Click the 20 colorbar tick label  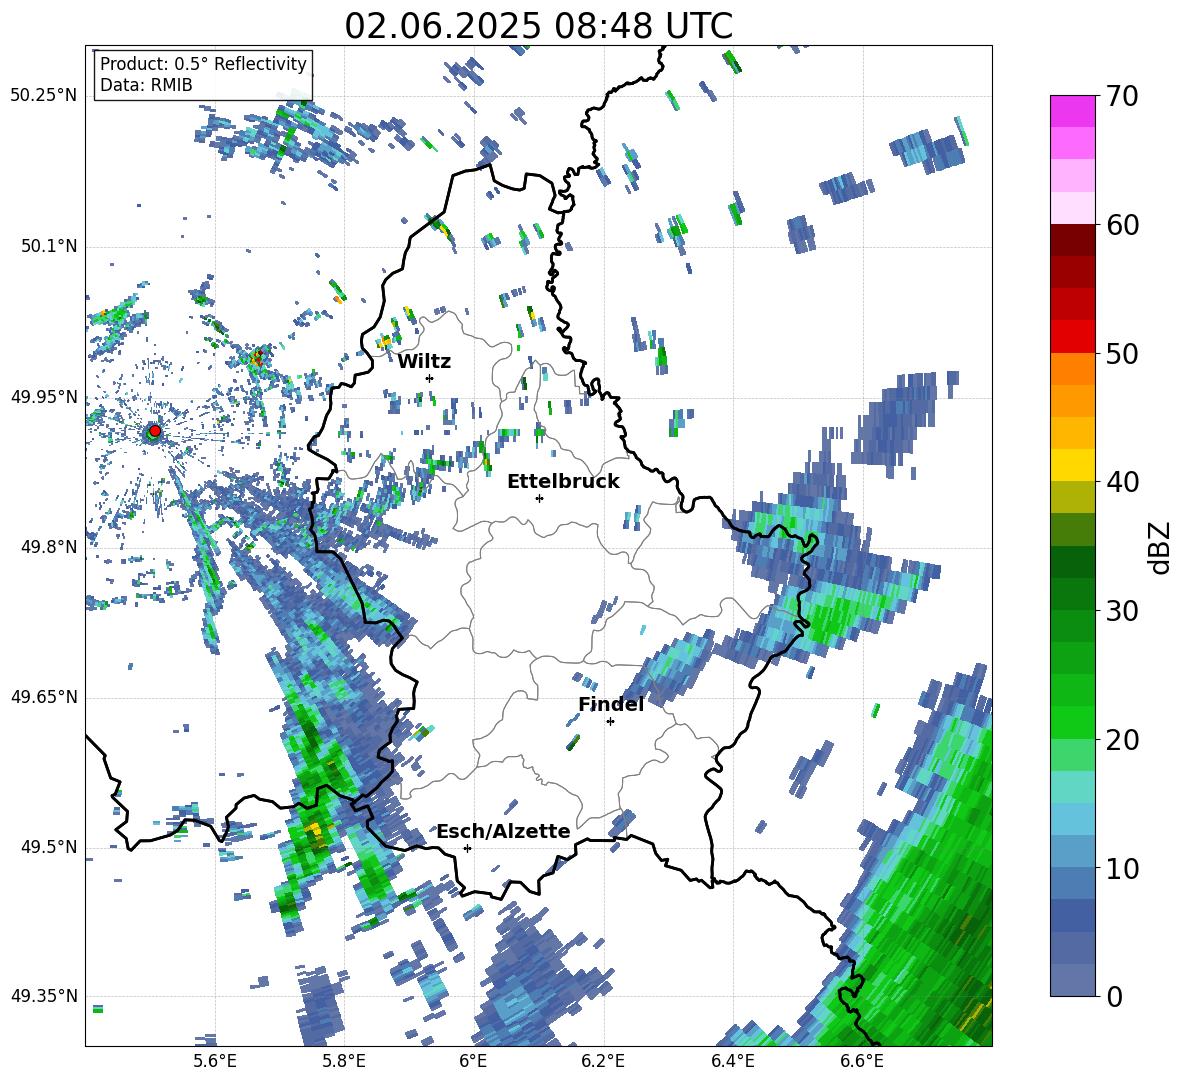pyautogui.click(x=1122, y=740)
